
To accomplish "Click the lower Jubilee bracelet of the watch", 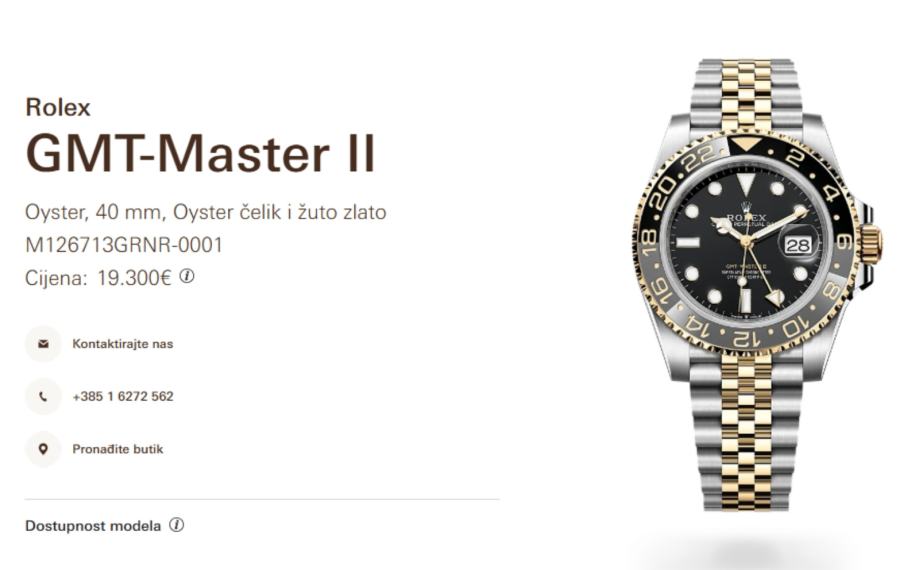I will 746,432.
